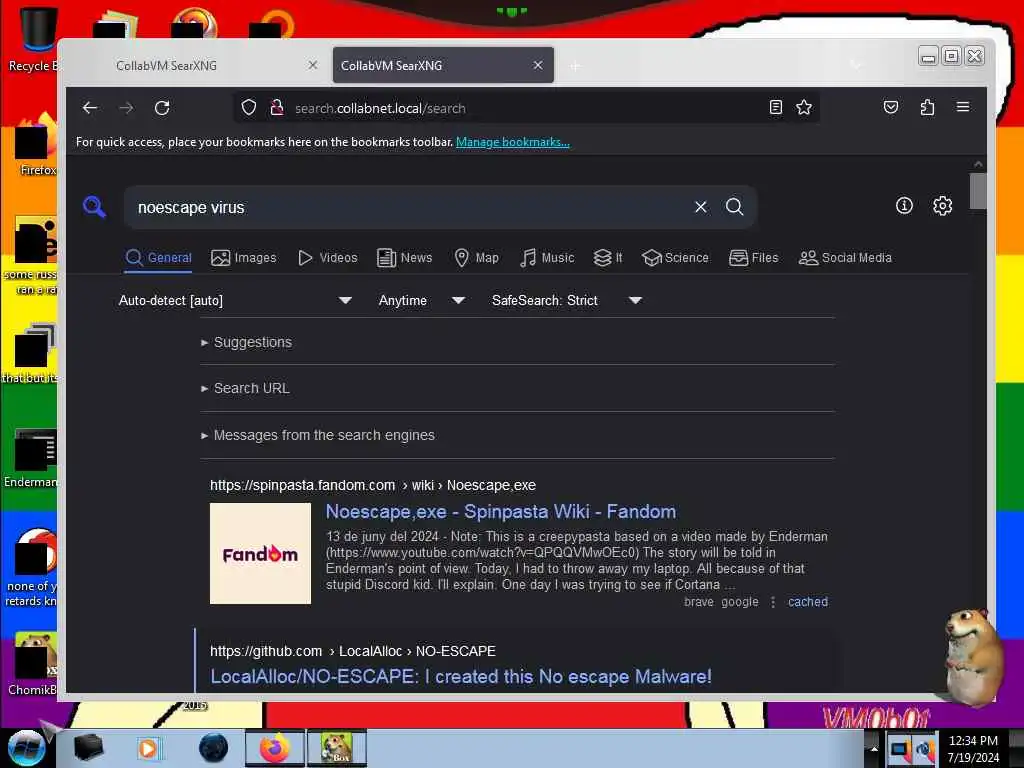This screenshot has height=768, width=1024.
Task: Select the General search category
Action: (x=159, y=257)
